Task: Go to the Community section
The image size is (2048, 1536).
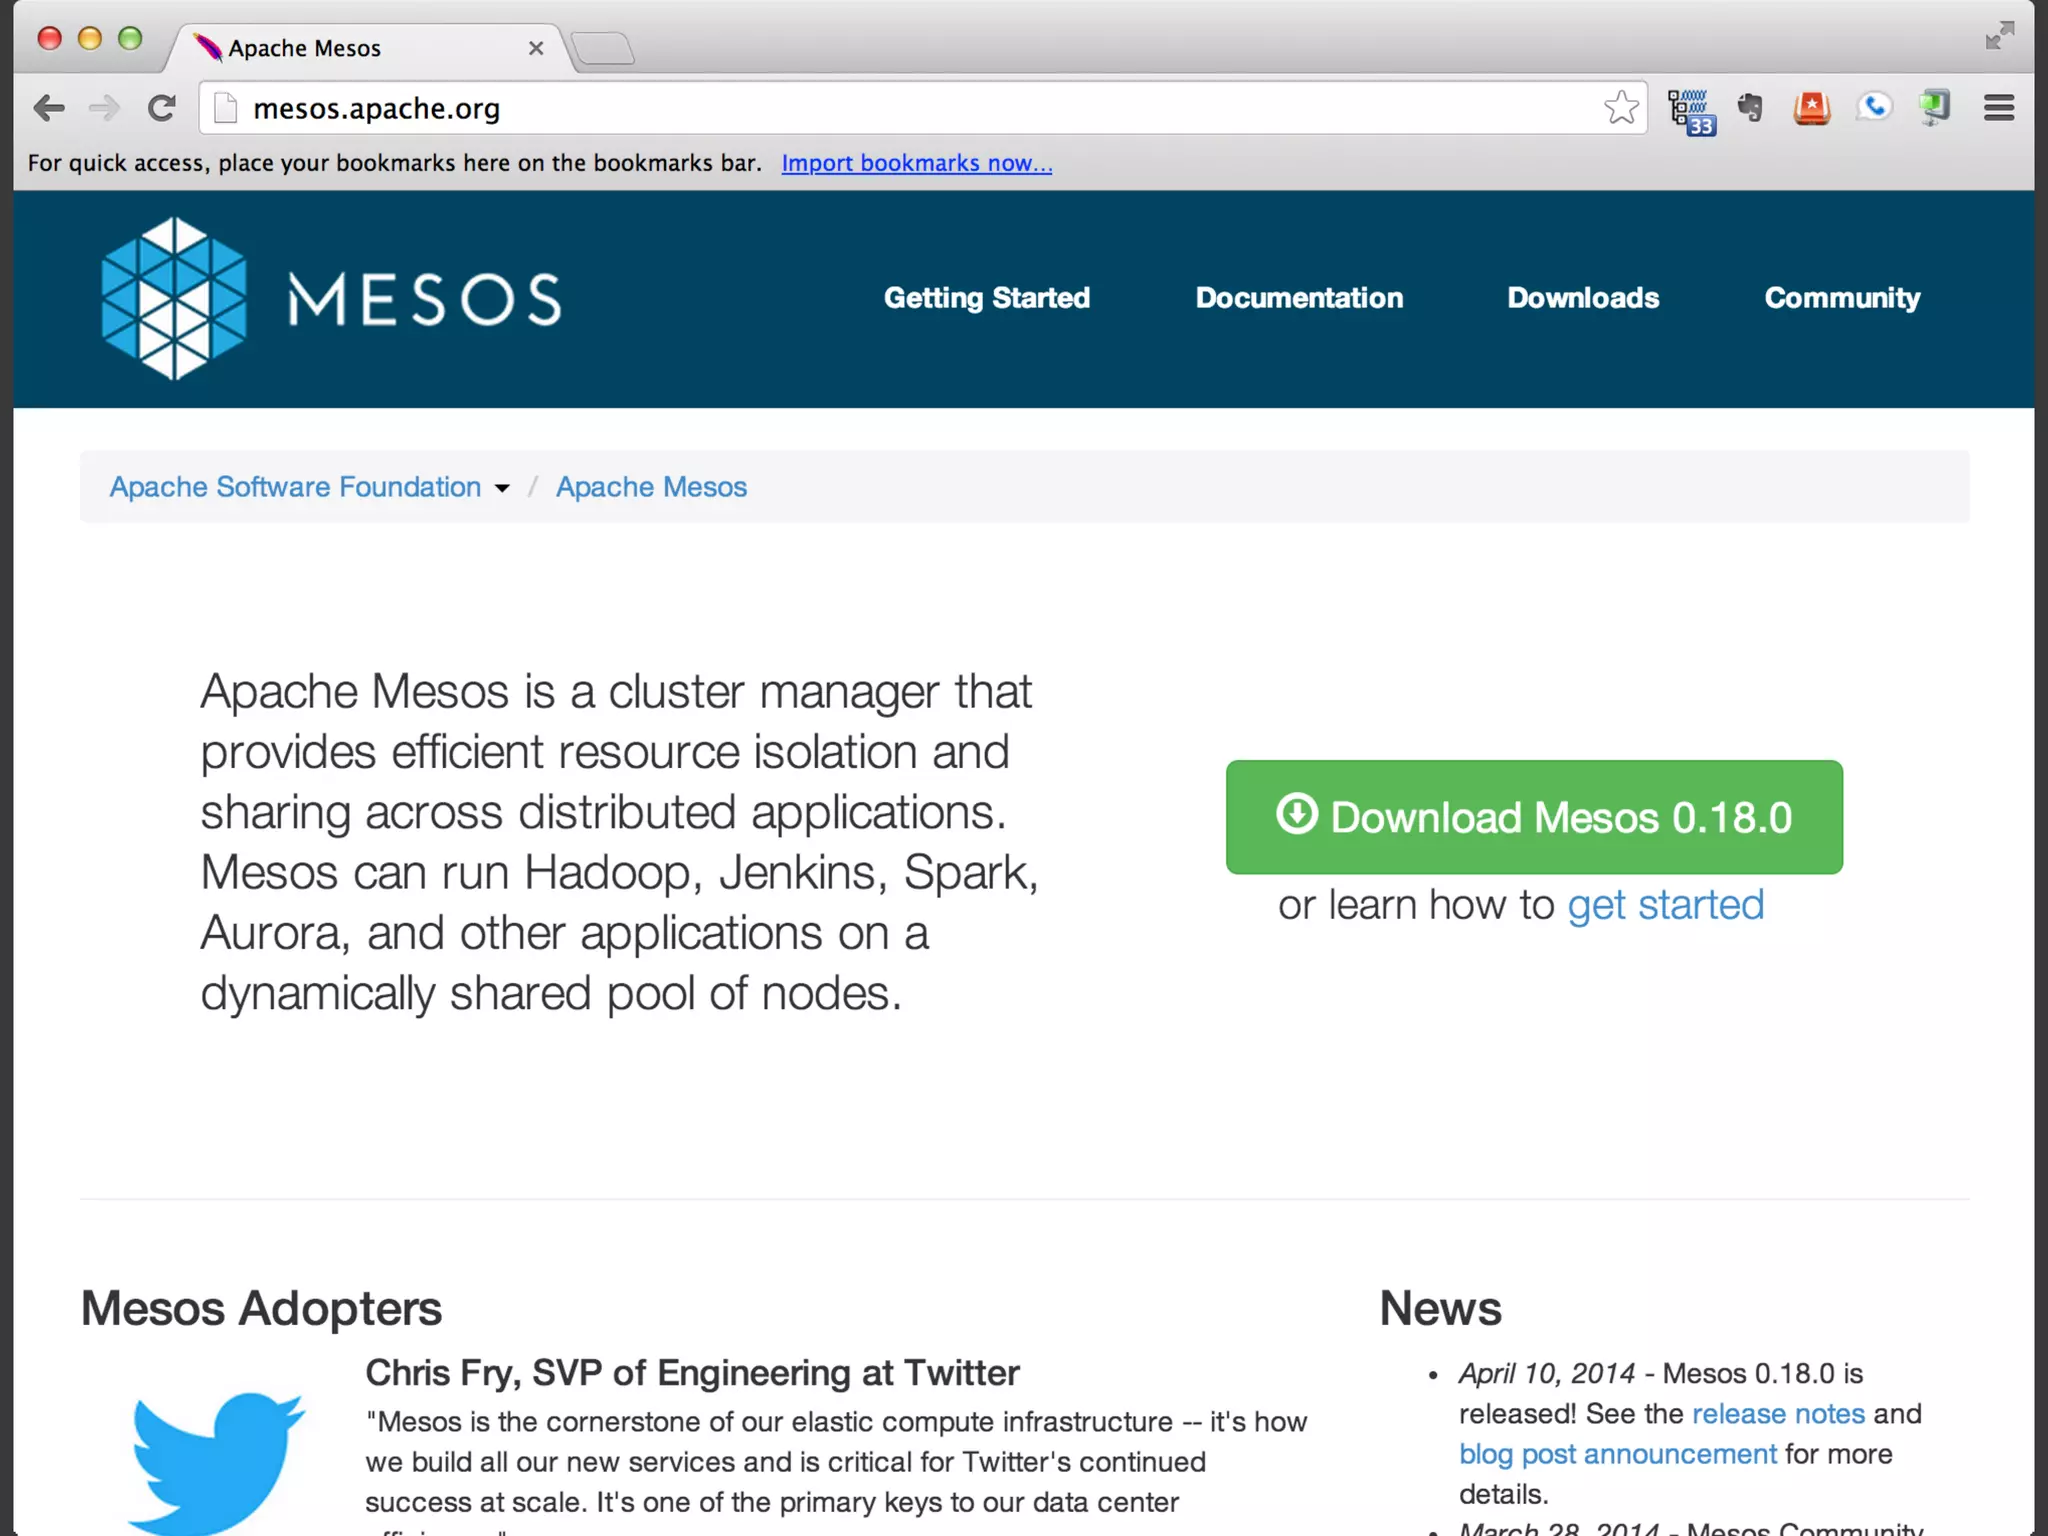Action: (1842, 298)
